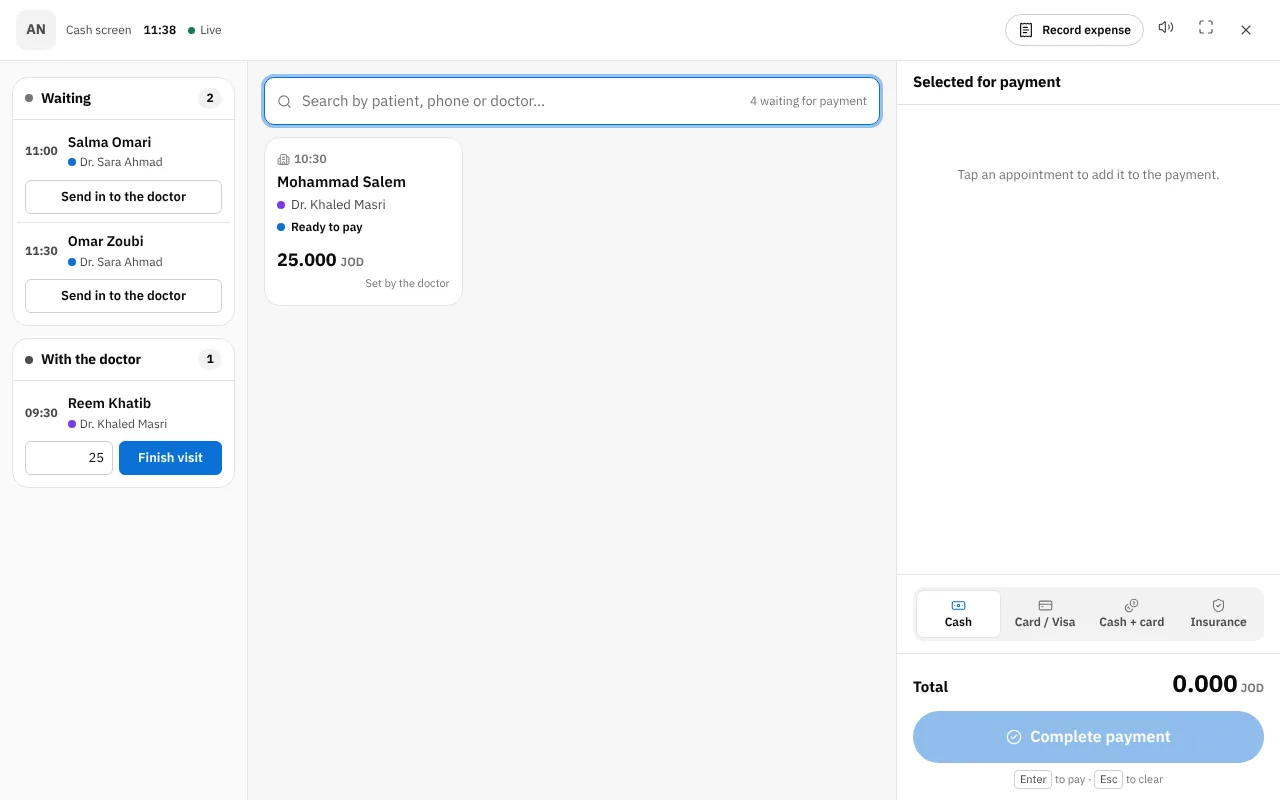Click the Esc key hint
1280x800 pixels.
tap(1108, 780)
